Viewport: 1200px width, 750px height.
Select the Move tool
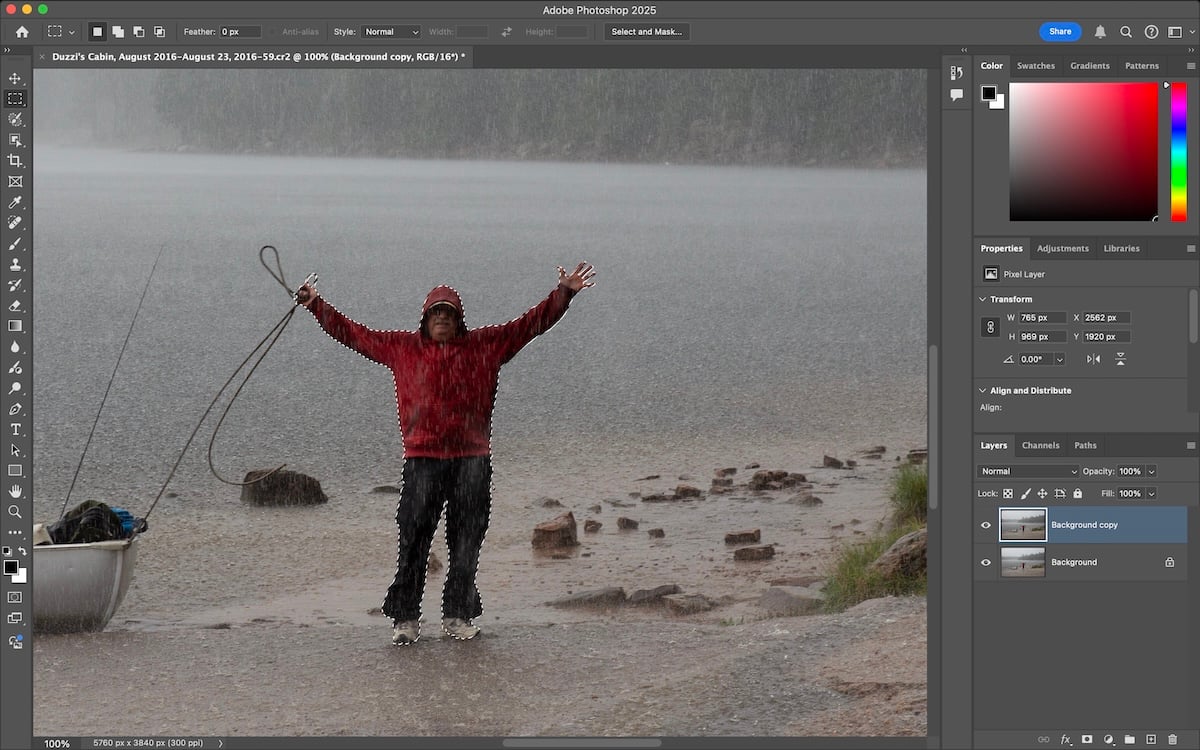(15, 77)
